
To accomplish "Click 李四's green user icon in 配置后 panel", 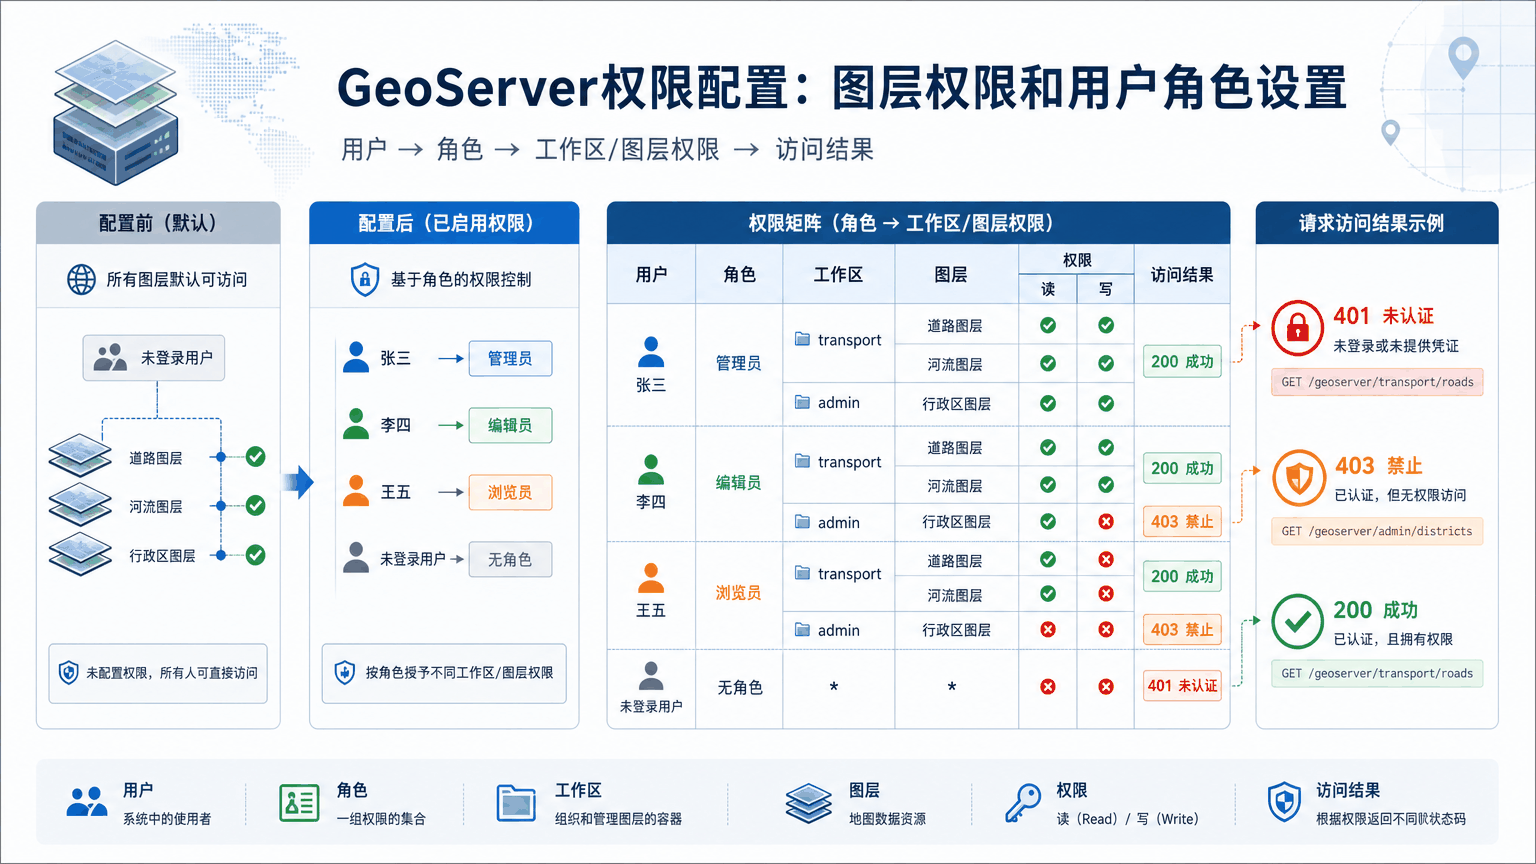I will pyautogui.click(x=356, y=424).
